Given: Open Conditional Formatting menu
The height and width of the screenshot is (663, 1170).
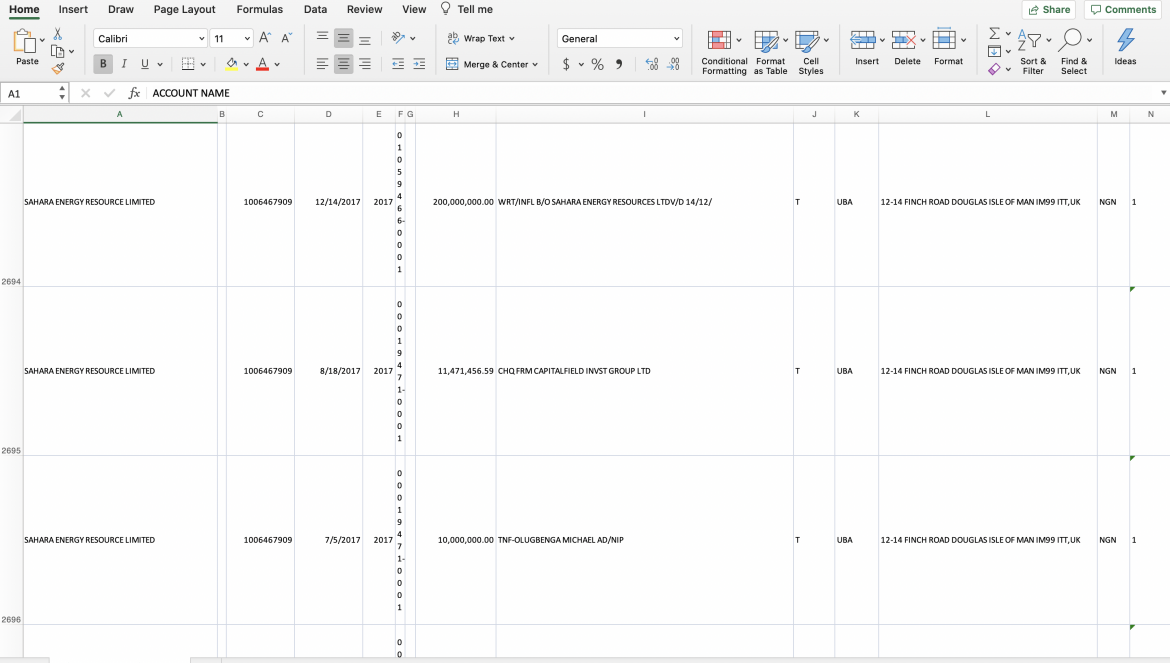Looking at the screenshot, I should pyautogui.click(x=724, y=52).
